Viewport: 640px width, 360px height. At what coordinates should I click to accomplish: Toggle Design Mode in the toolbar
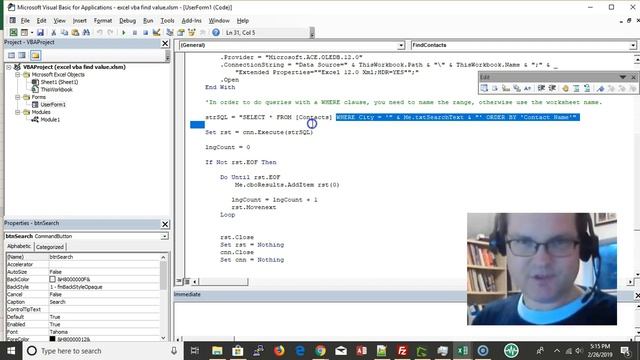pos(156,32)
